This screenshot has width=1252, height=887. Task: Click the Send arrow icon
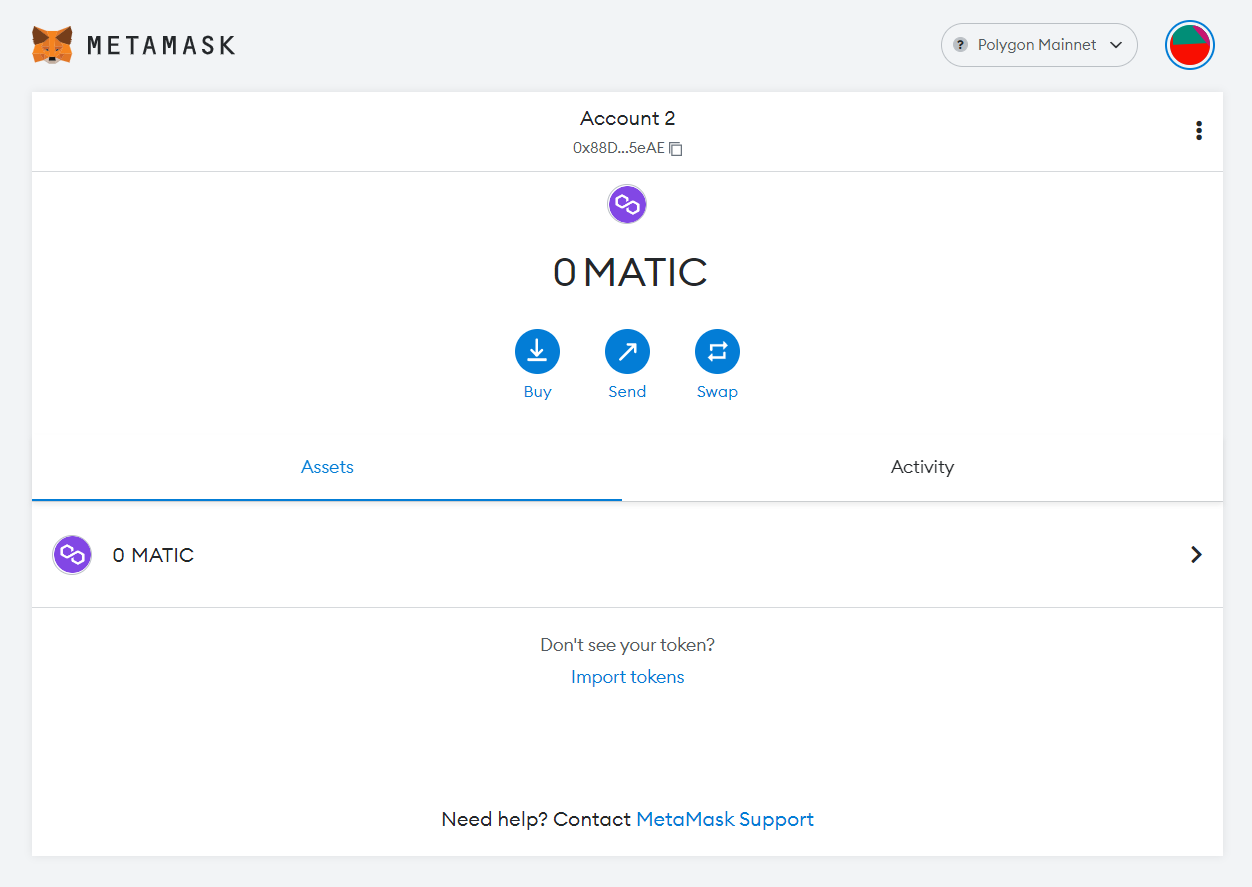click(627, 352)
